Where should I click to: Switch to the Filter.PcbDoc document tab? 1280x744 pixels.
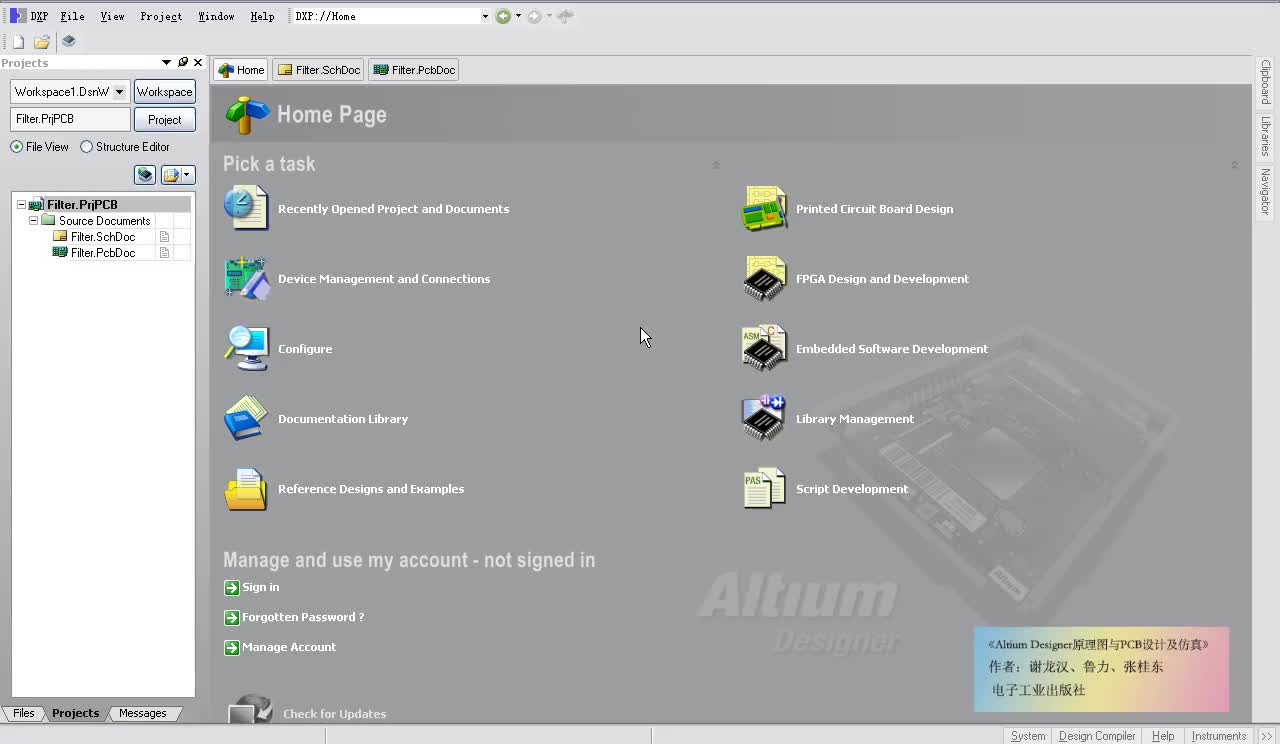[414, 70]
